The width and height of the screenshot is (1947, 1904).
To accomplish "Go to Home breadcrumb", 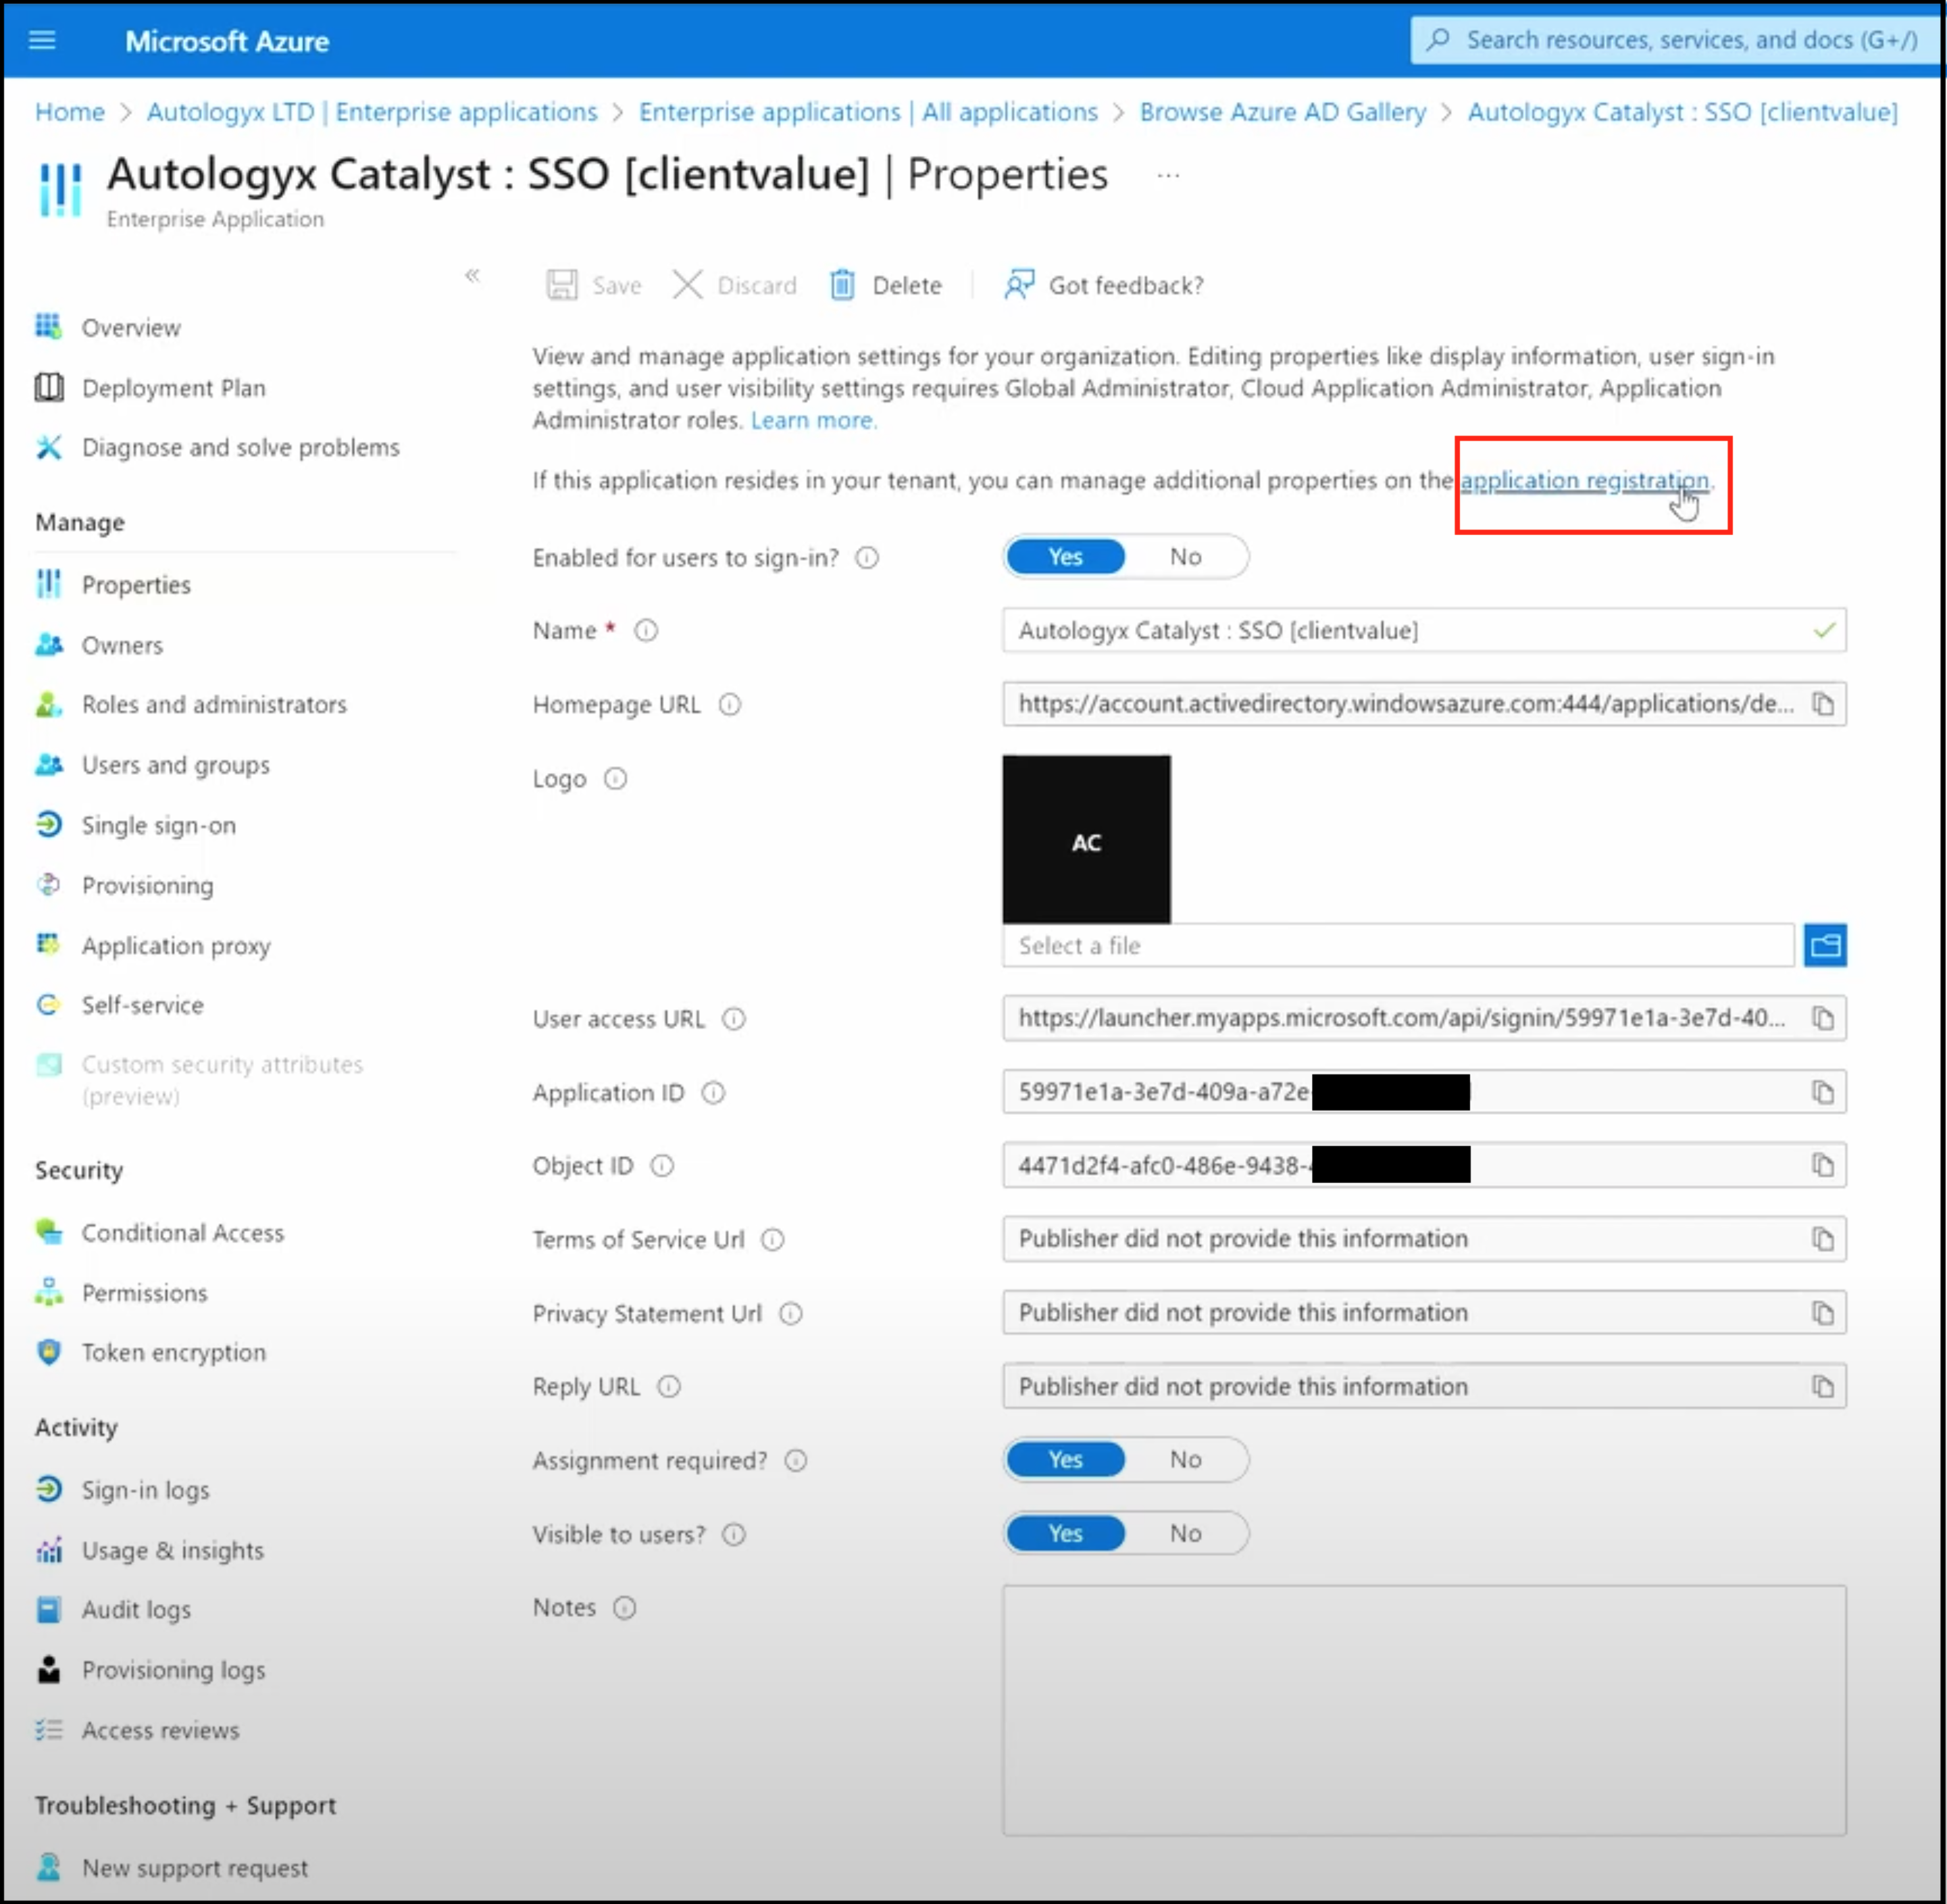I will (x=70, y=112).
